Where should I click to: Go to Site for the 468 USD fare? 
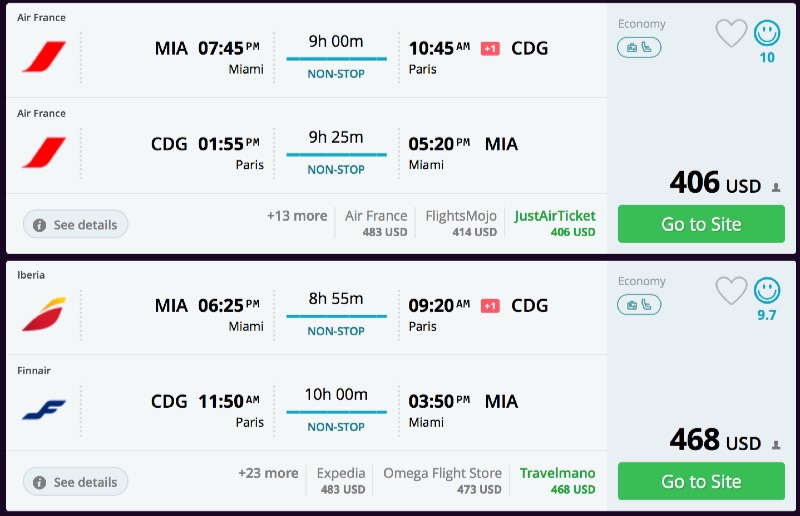701,481
